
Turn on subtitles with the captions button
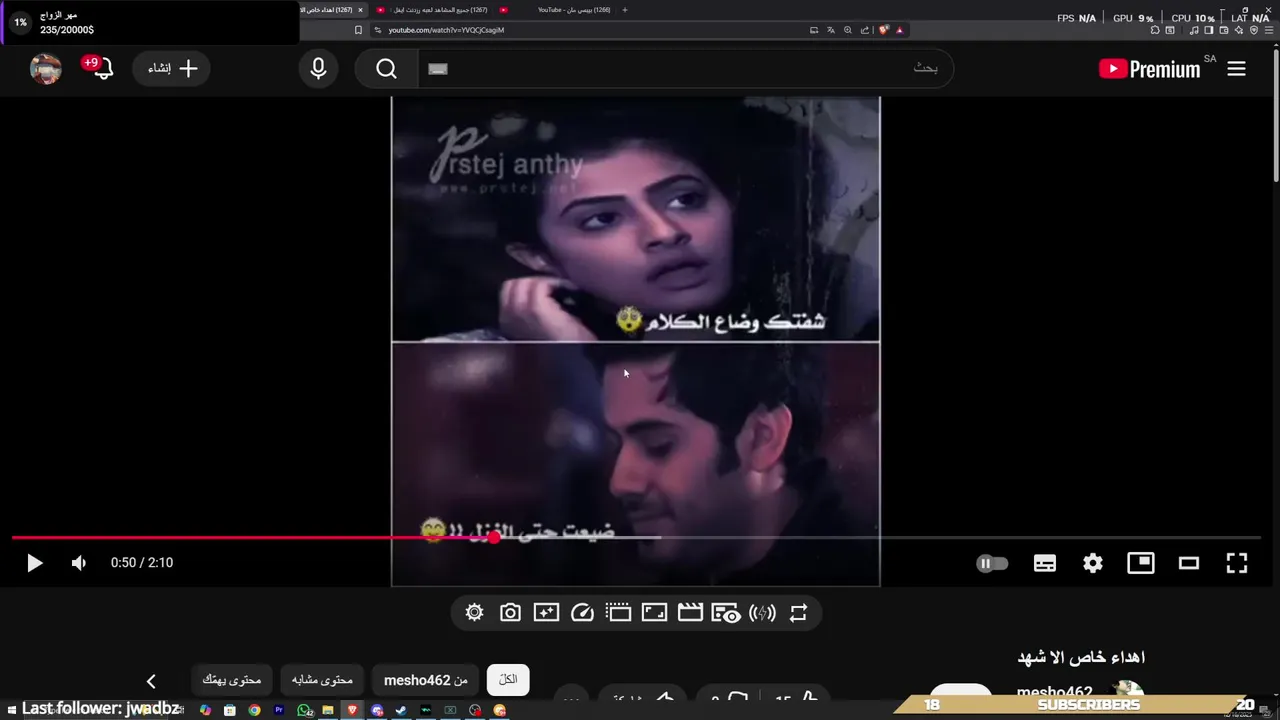tap(1045, 563)
